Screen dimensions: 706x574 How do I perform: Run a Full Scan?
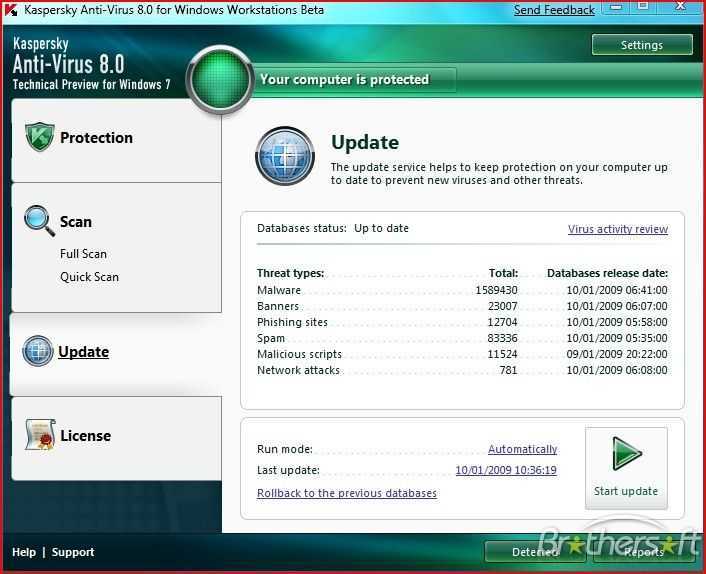coord(83,254)
